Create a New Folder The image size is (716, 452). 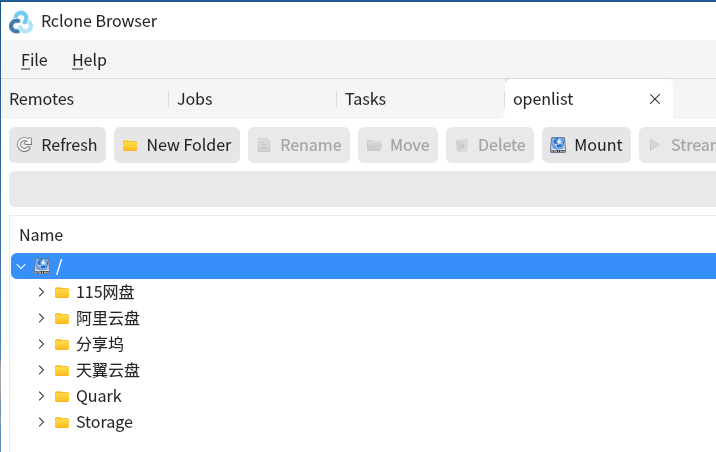click(x=177, y=145)
